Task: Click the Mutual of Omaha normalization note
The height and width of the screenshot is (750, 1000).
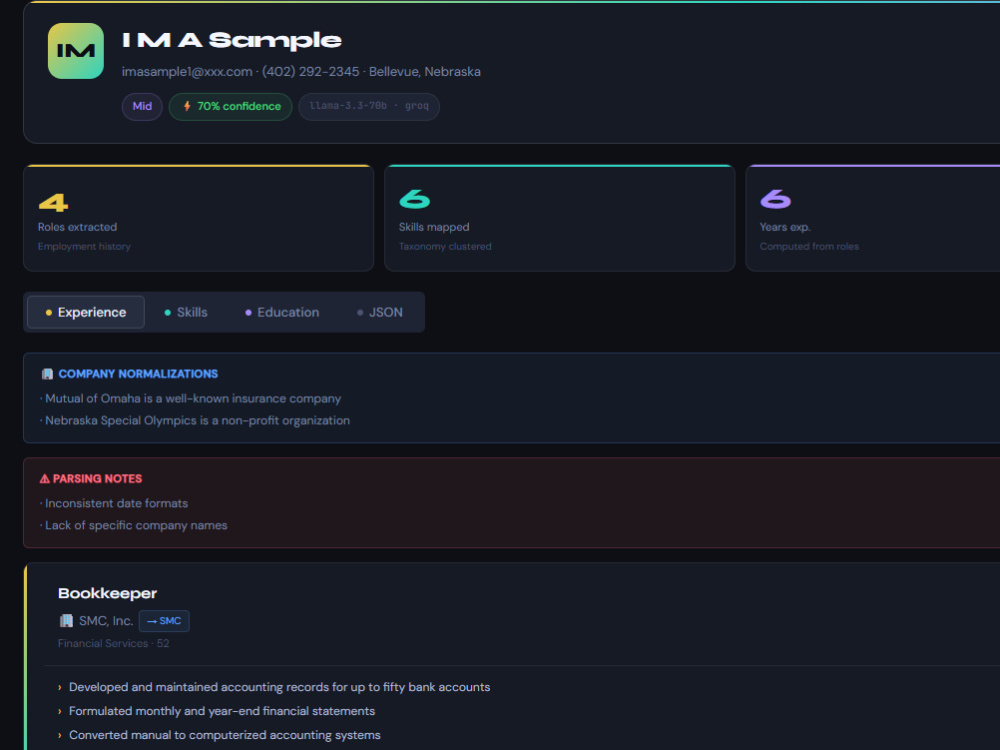Action: [x=191, y=399]
